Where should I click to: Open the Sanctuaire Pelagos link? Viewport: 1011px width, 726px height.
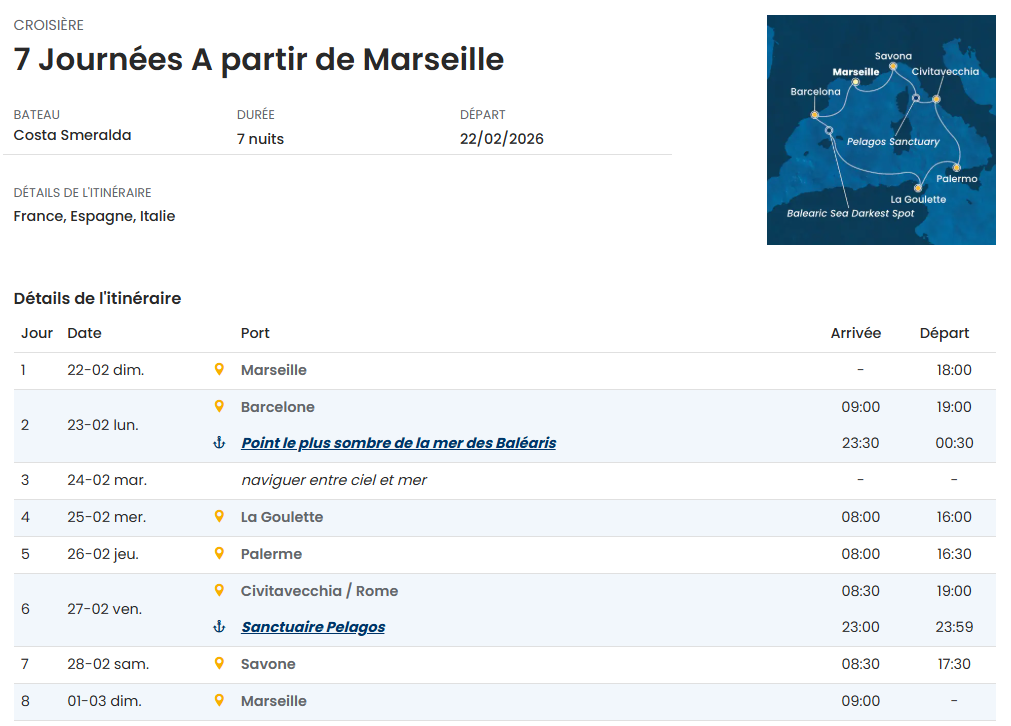313,627
